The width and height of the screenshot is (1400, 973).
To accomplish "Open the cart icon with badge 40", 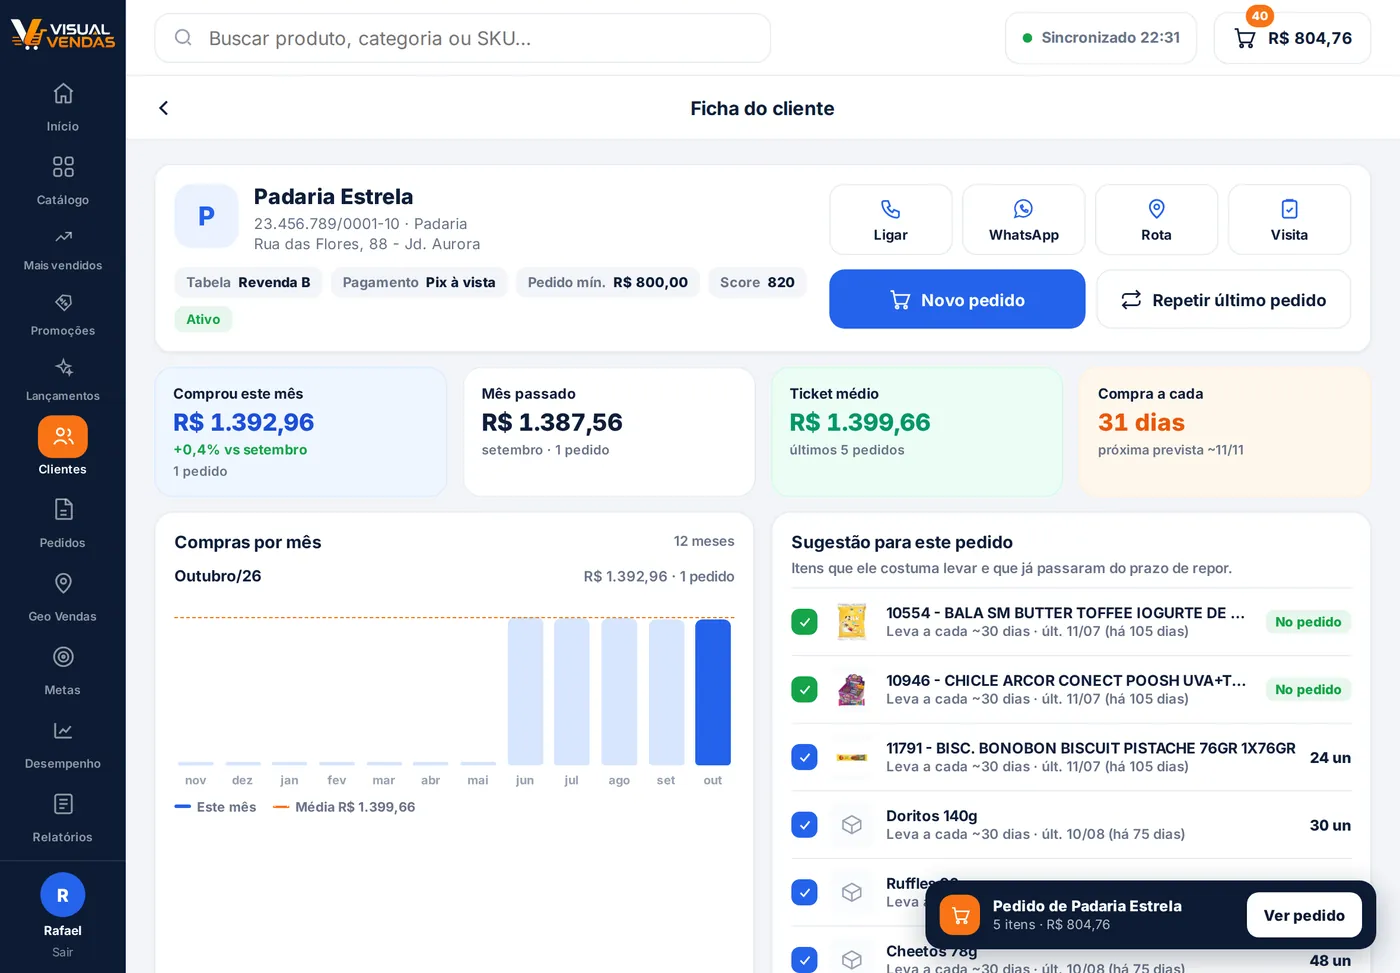I will (1245, 38).
